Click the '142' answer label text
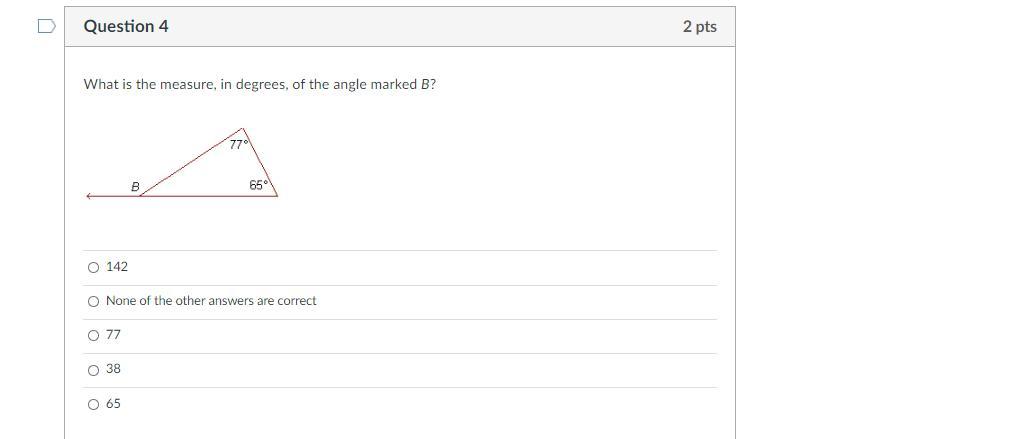The width and height of the screenshot is (1024, 439). (117, 267)
